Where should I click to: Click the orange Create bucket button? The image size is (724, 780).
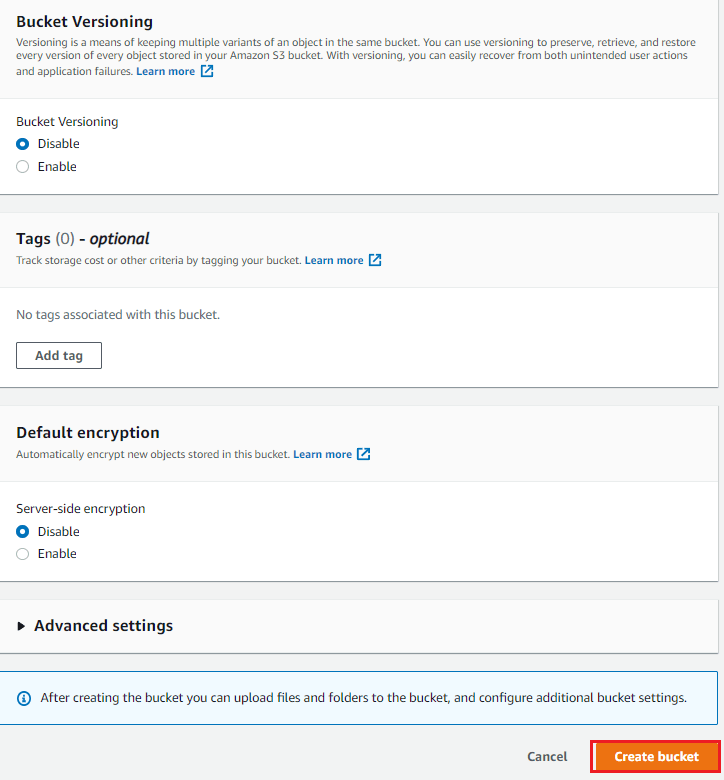pyautogui.click(x=656, y=757)
